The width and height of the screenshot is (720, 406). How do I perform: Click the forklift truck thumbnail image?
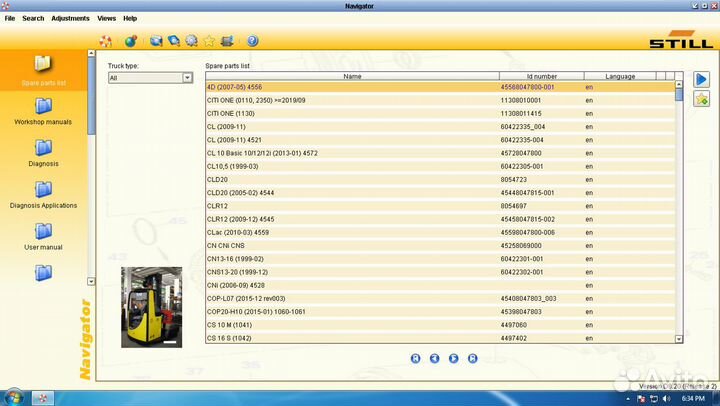[x=151, y=307]
